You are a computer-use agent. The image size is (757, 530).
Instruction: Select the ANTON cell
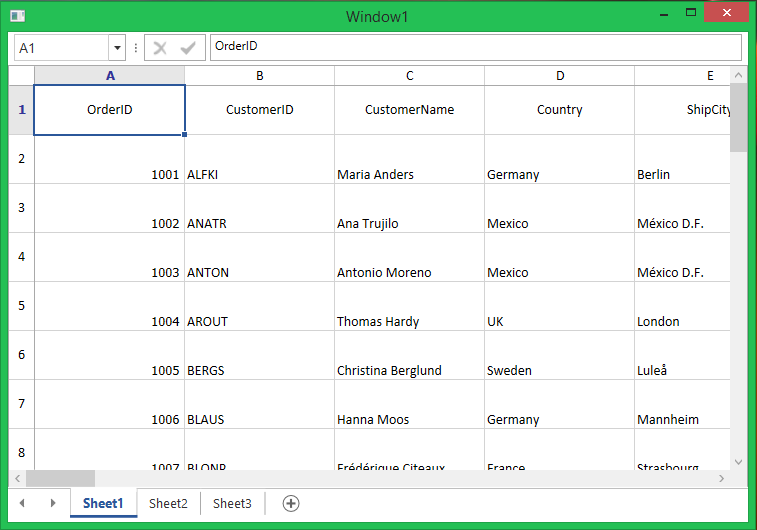point(260,257)
